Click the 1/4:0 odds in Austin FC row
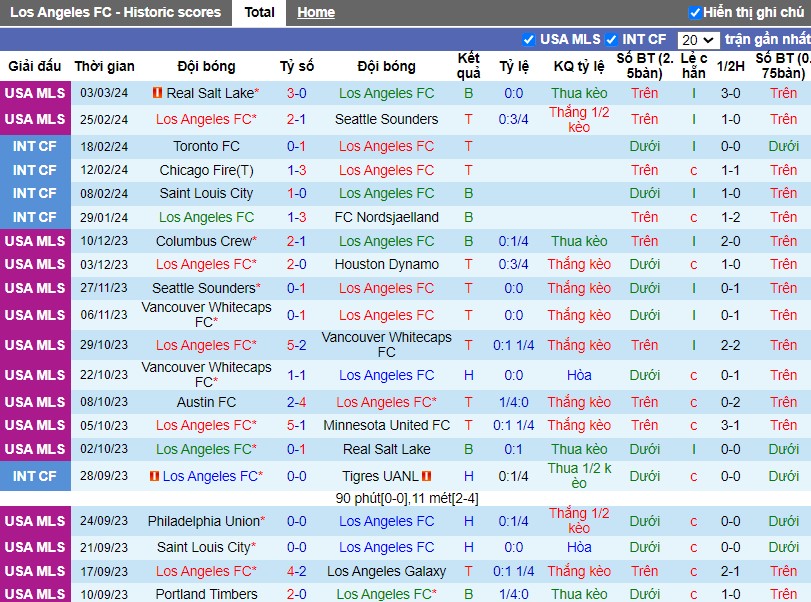811x602 pixels. pos(513,402)
